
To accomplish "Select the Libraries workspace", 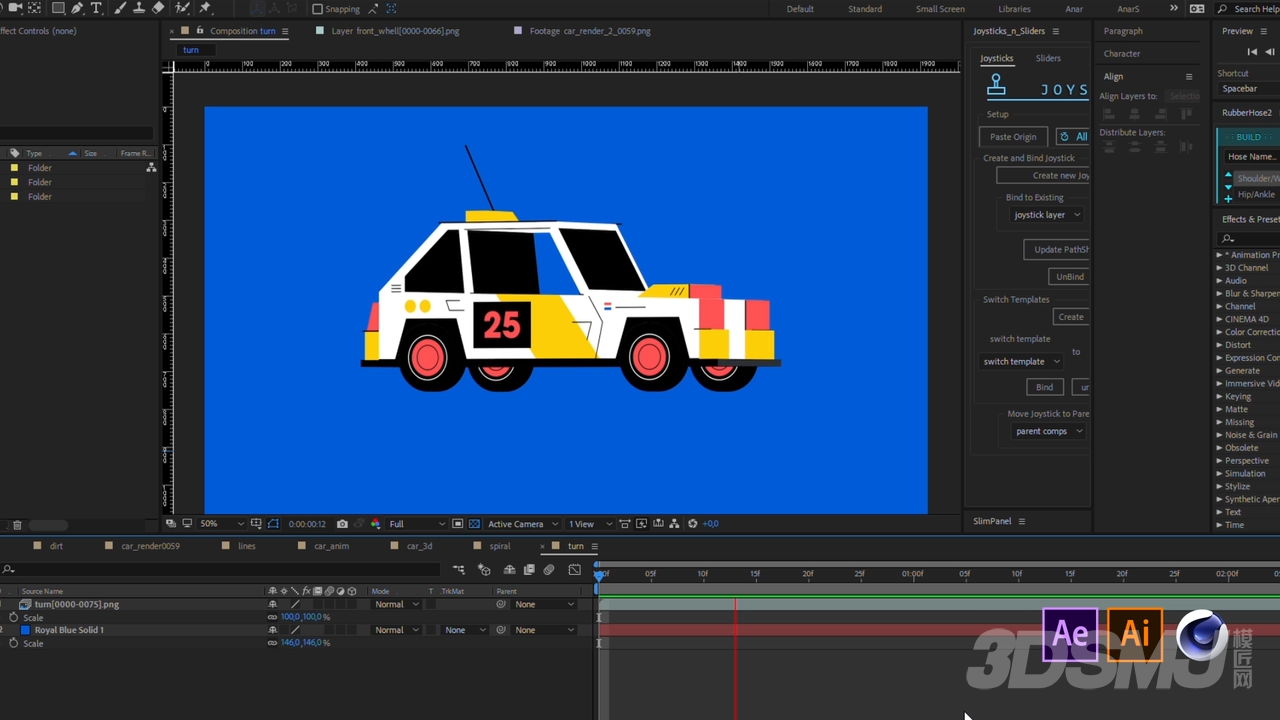I will coord(1014,9).
